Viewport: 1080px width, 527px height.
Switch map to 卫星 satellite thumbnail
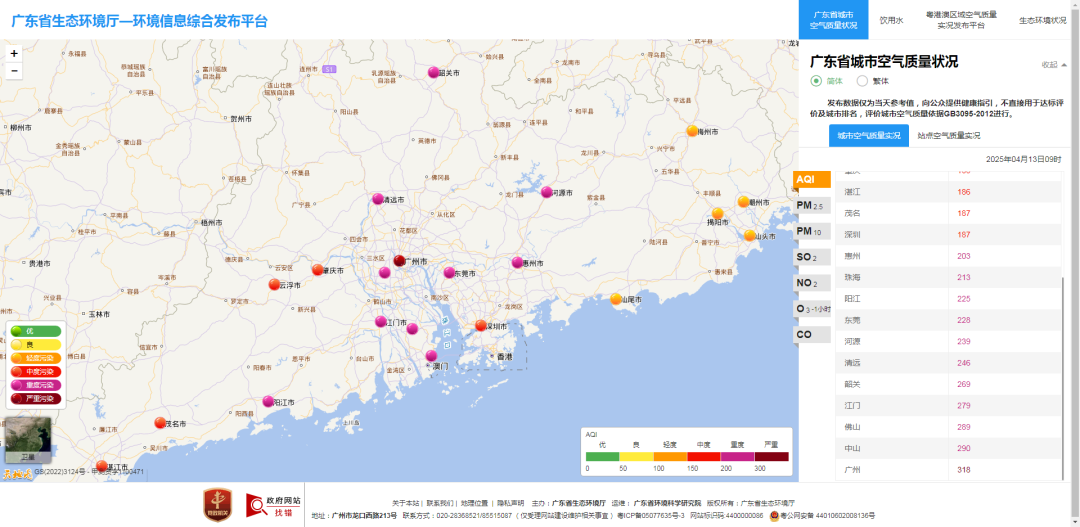(x=28, y=441)
